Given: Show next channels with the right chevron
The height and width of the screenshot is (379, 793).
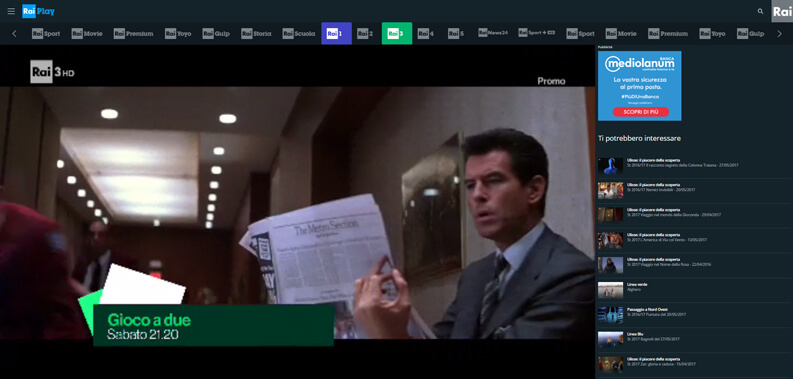Looking at the screenshot, I should (x=779, y=33).
